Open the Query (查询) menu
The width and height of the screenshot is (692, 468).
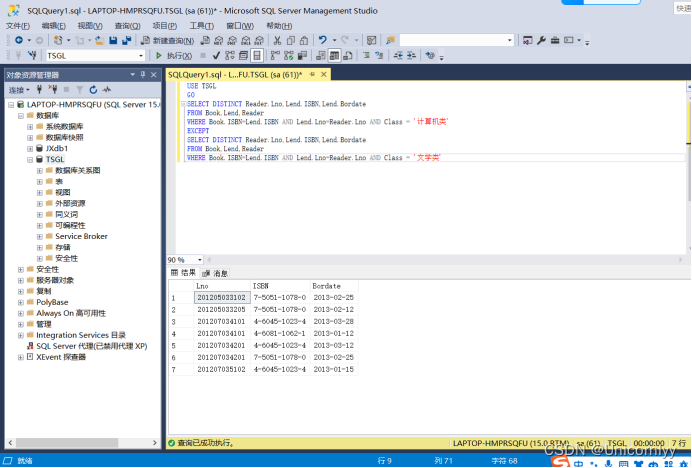click(128, 26)
